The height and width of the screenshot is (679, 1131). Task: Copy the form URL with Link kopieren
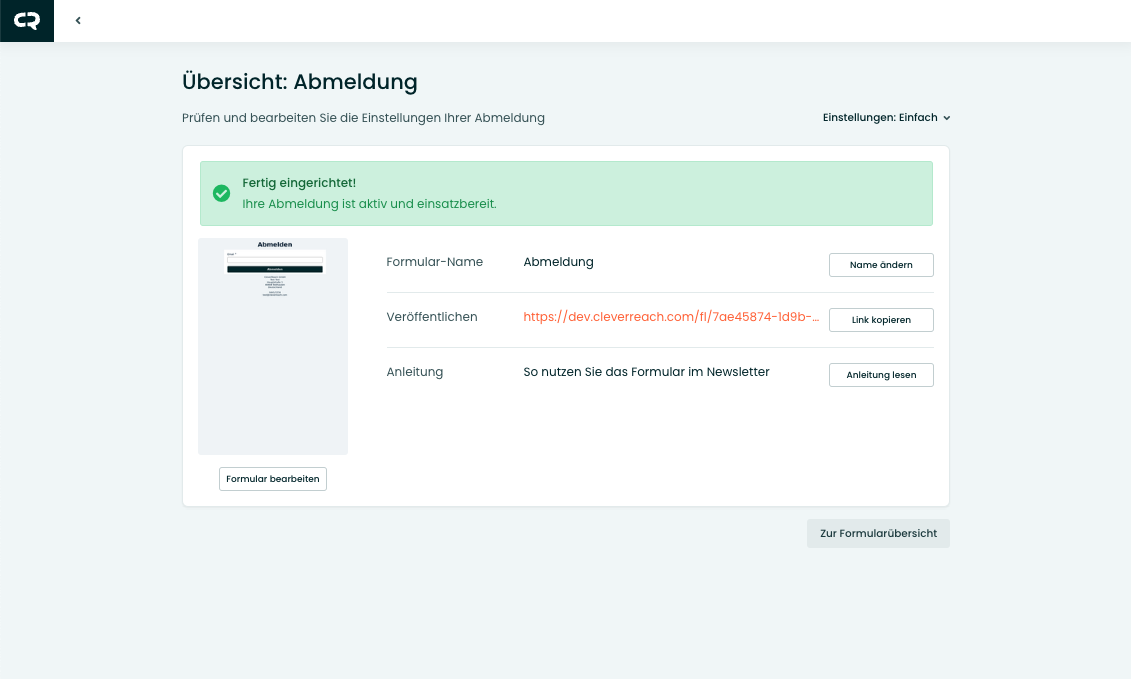[880, 320]
